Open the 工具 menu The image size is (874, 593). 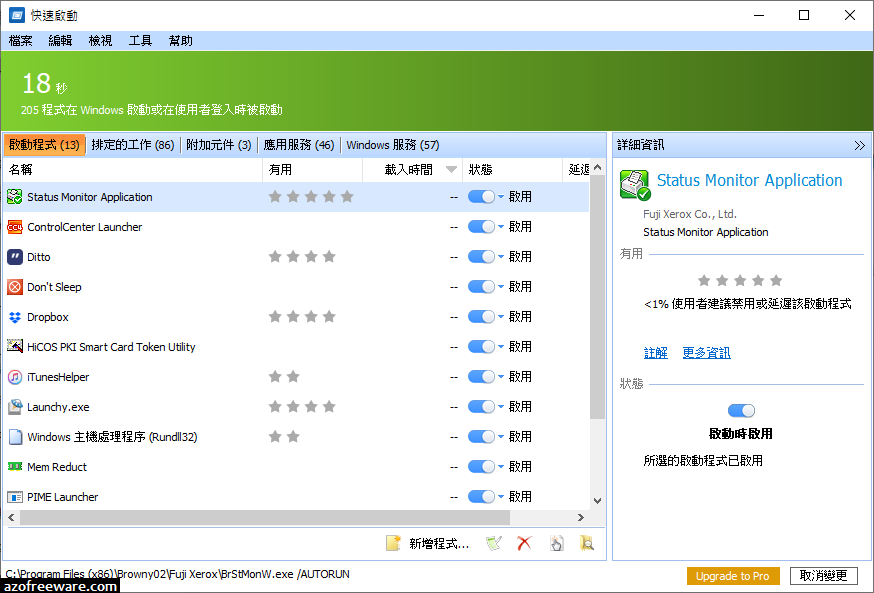(x=140, y=40)
